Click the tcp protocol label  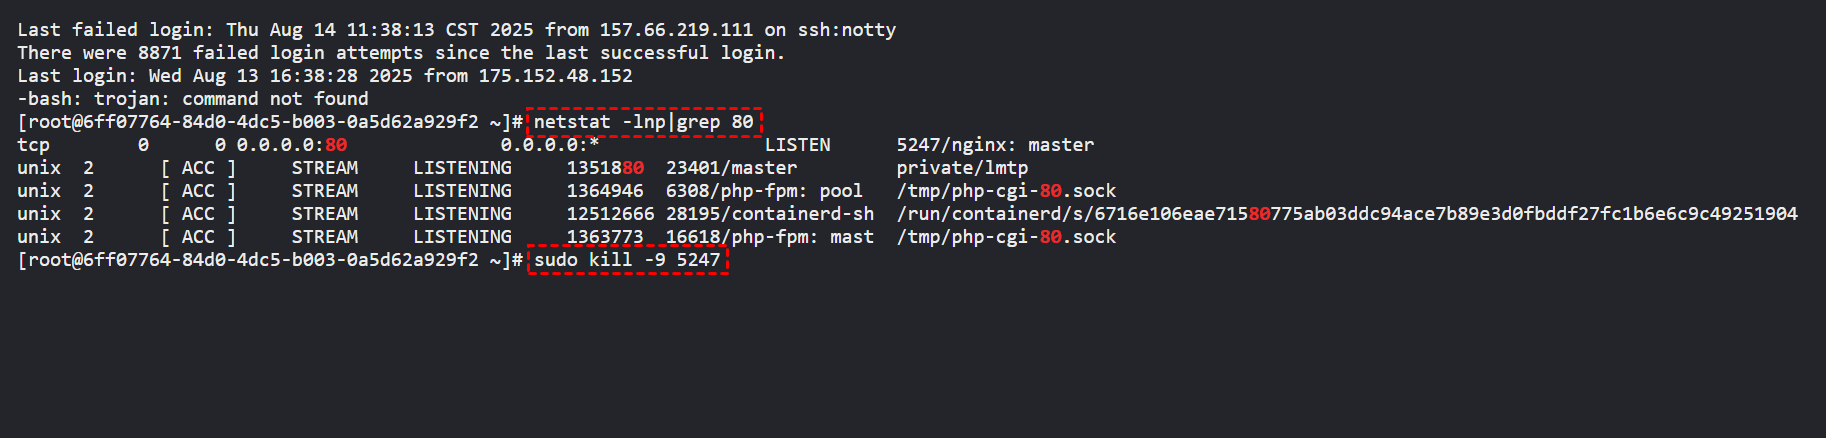point(33,145)
